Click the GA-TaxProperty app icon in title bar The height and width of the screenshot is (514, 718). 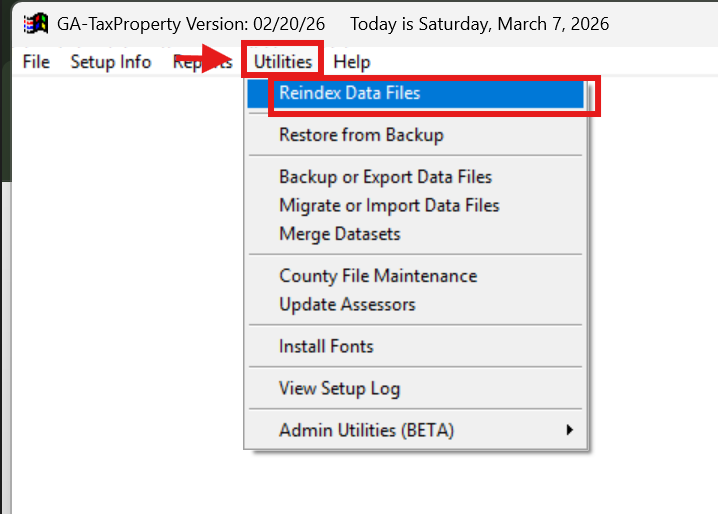click(35, 23)
